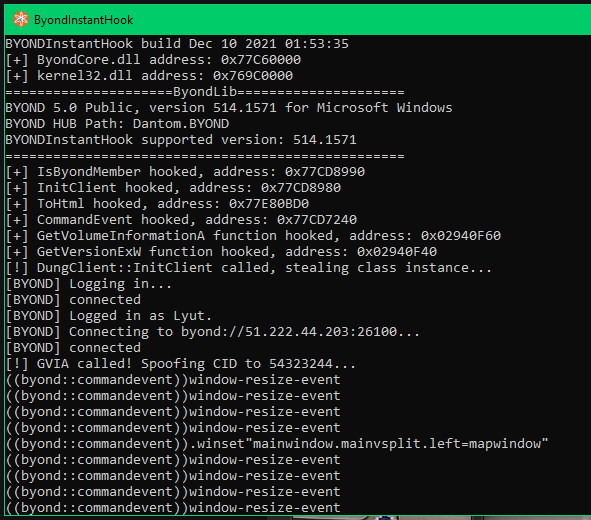Click the ByondCore.dll address line

(x=153, y=60)
